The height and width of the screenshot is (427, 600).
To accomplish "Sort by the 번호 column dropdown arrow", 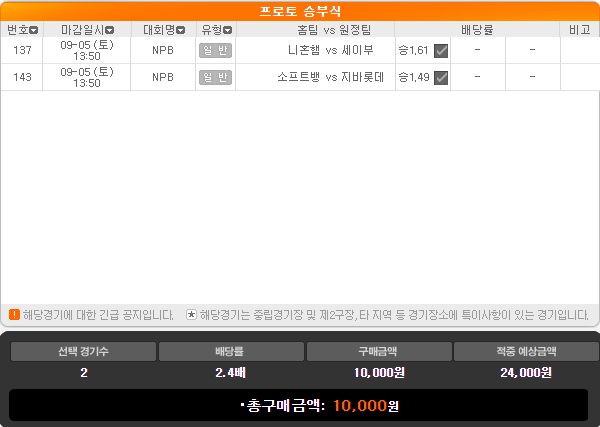I will point(34,30).
